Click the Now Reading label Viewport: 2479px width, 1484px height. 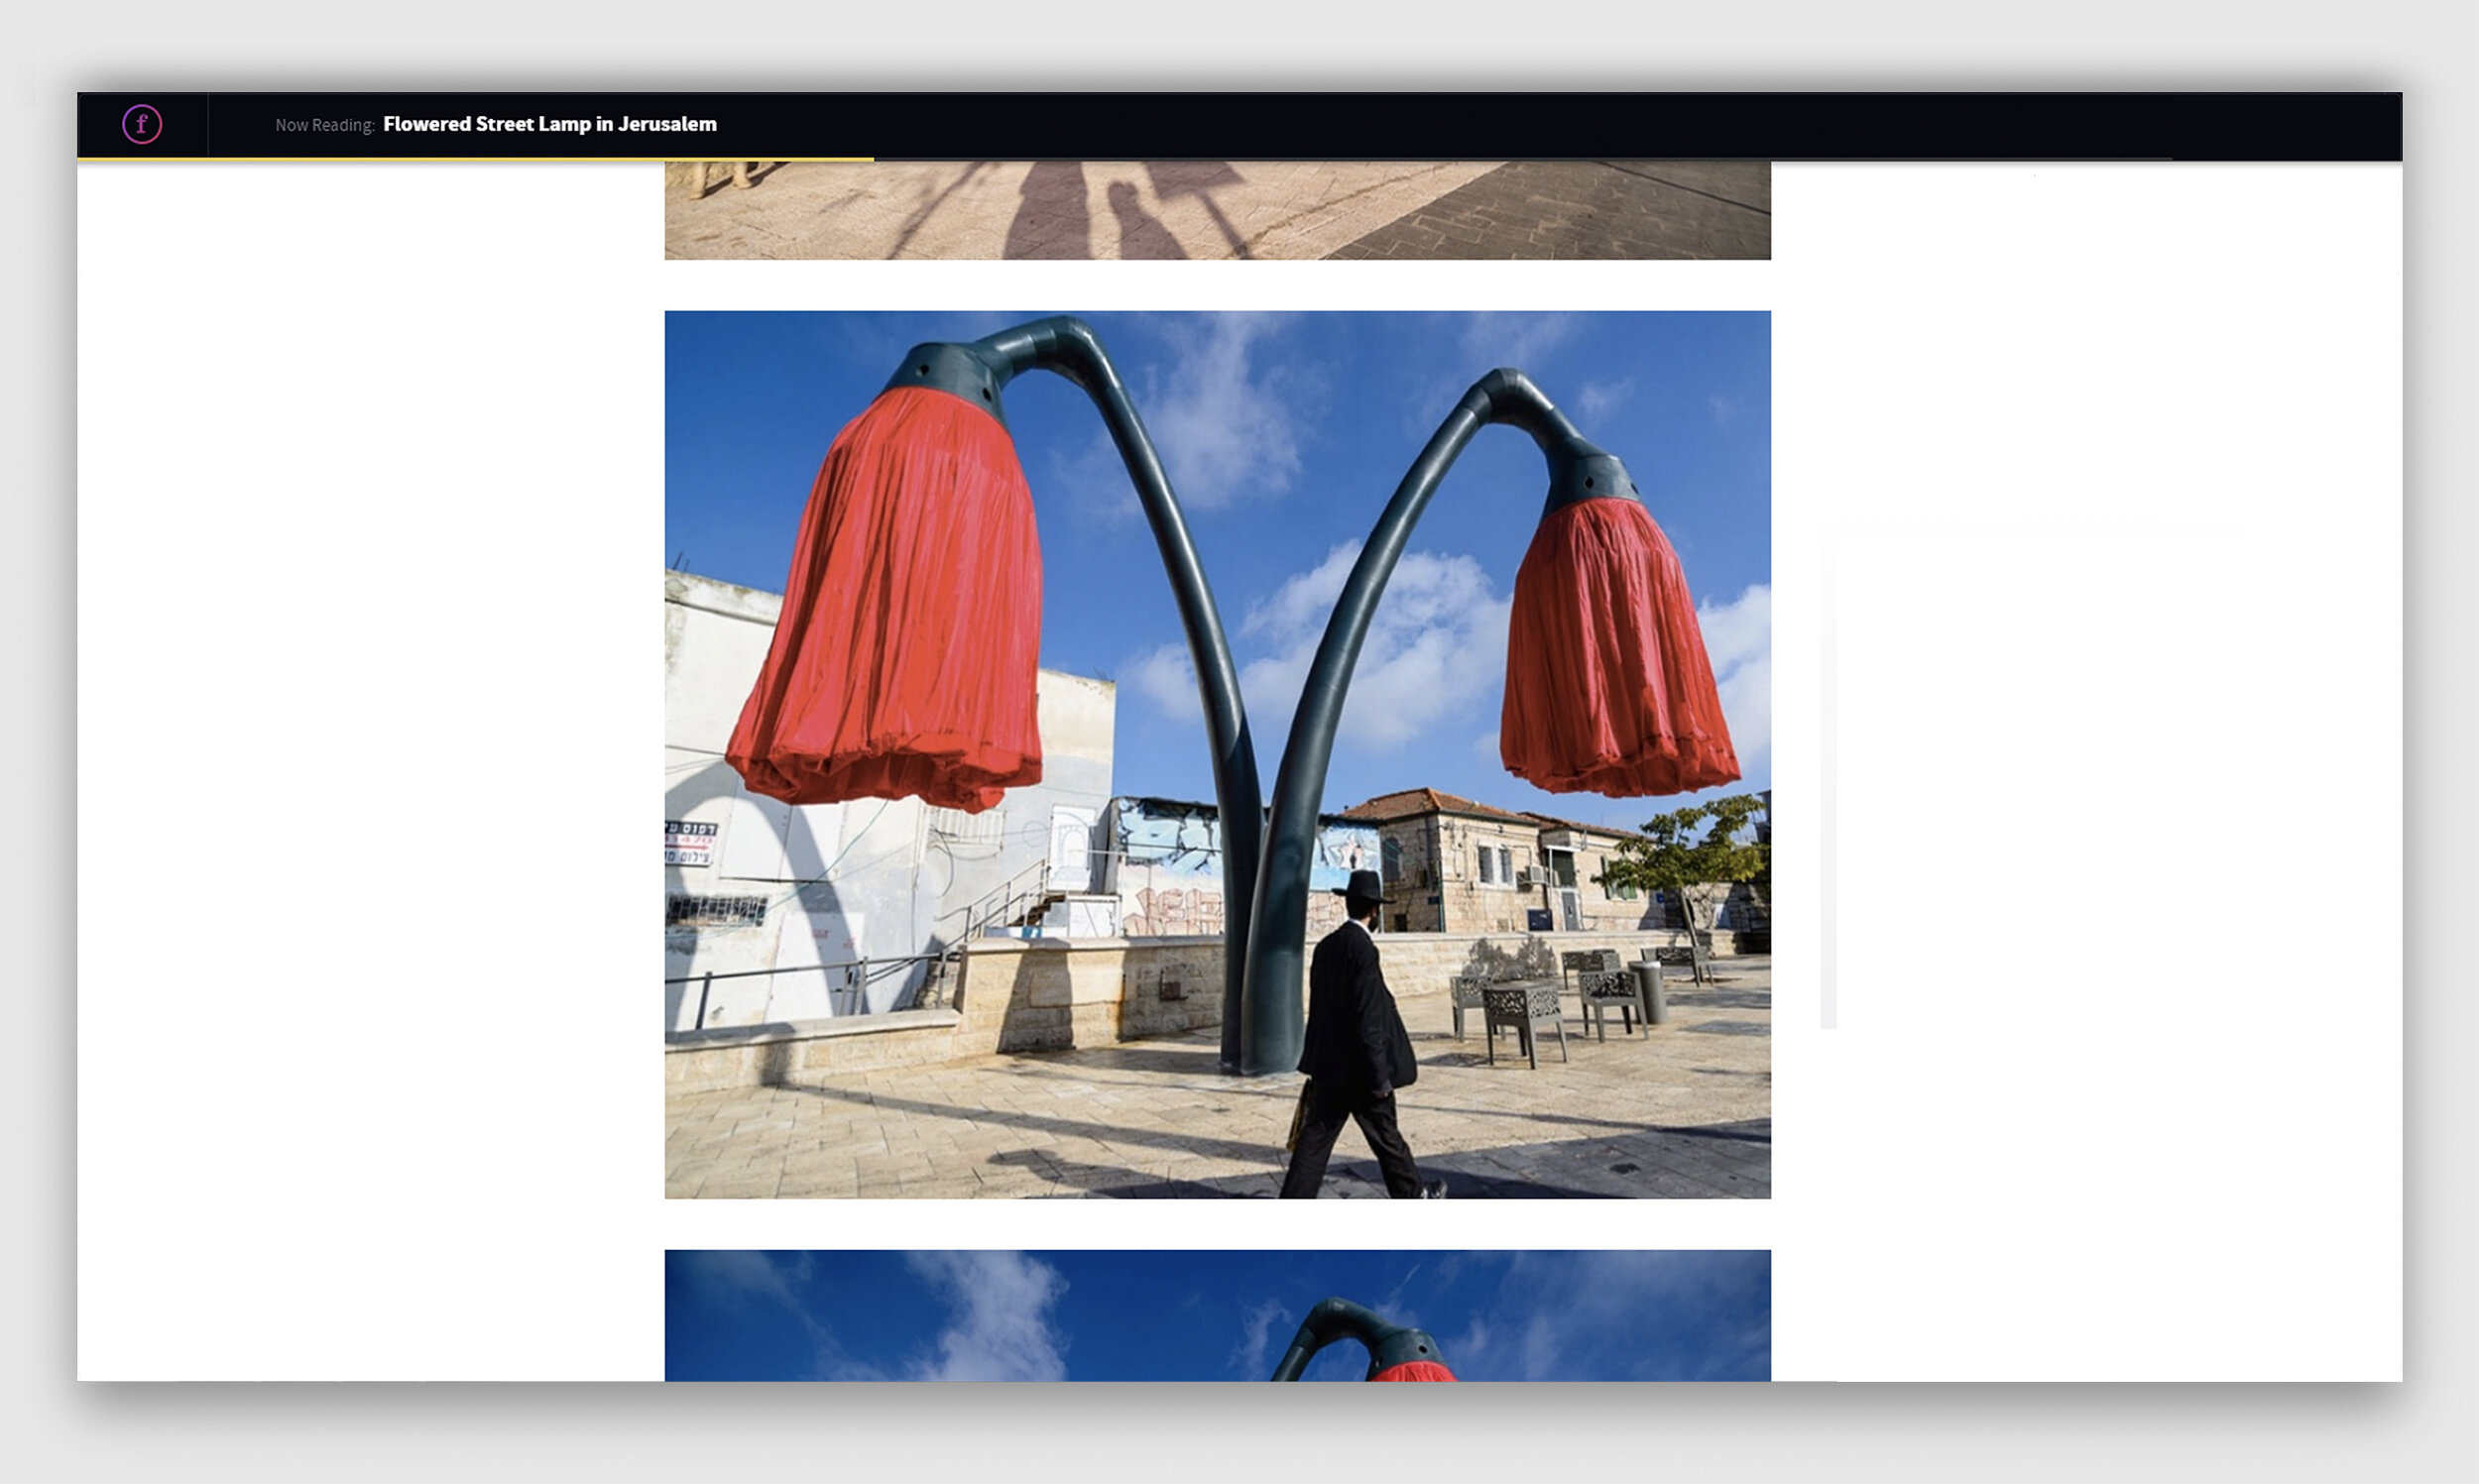click(324, 125)
